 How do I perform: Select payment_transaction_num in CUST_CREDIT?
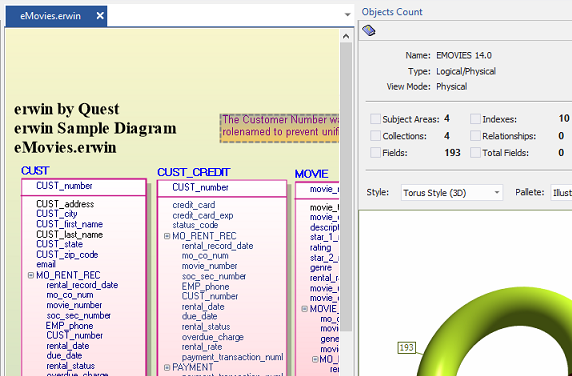coord(232,357)
